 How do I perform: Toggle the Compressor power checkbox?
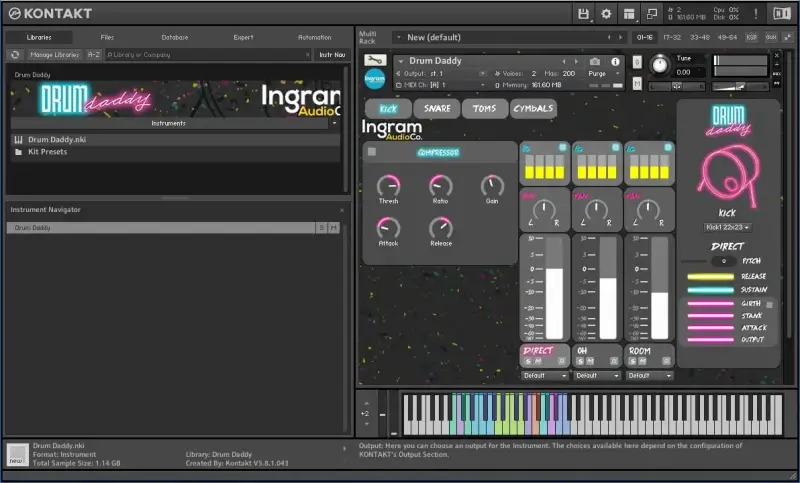pyautogui.click(x=372, y=151)
